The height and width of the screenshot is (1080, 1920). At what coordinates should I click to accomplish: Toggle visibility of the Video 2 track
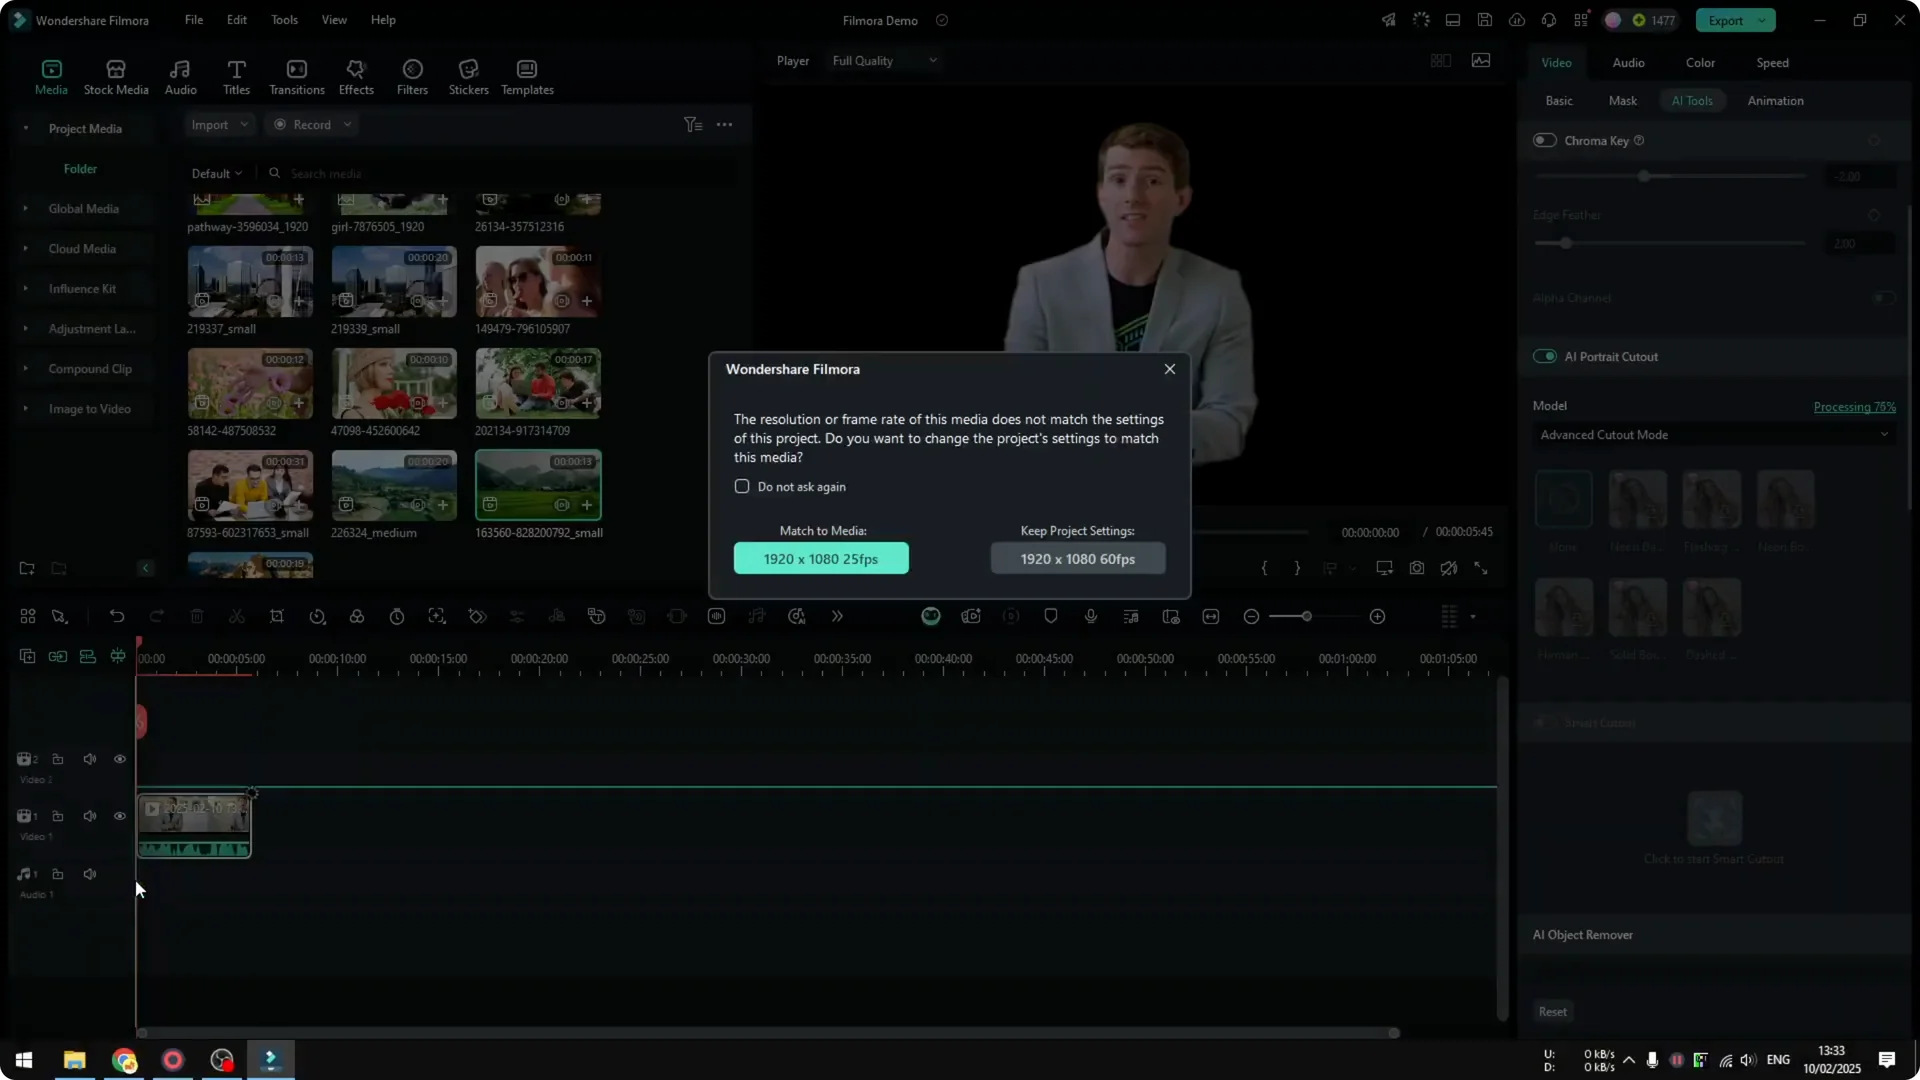click(120, 759)
